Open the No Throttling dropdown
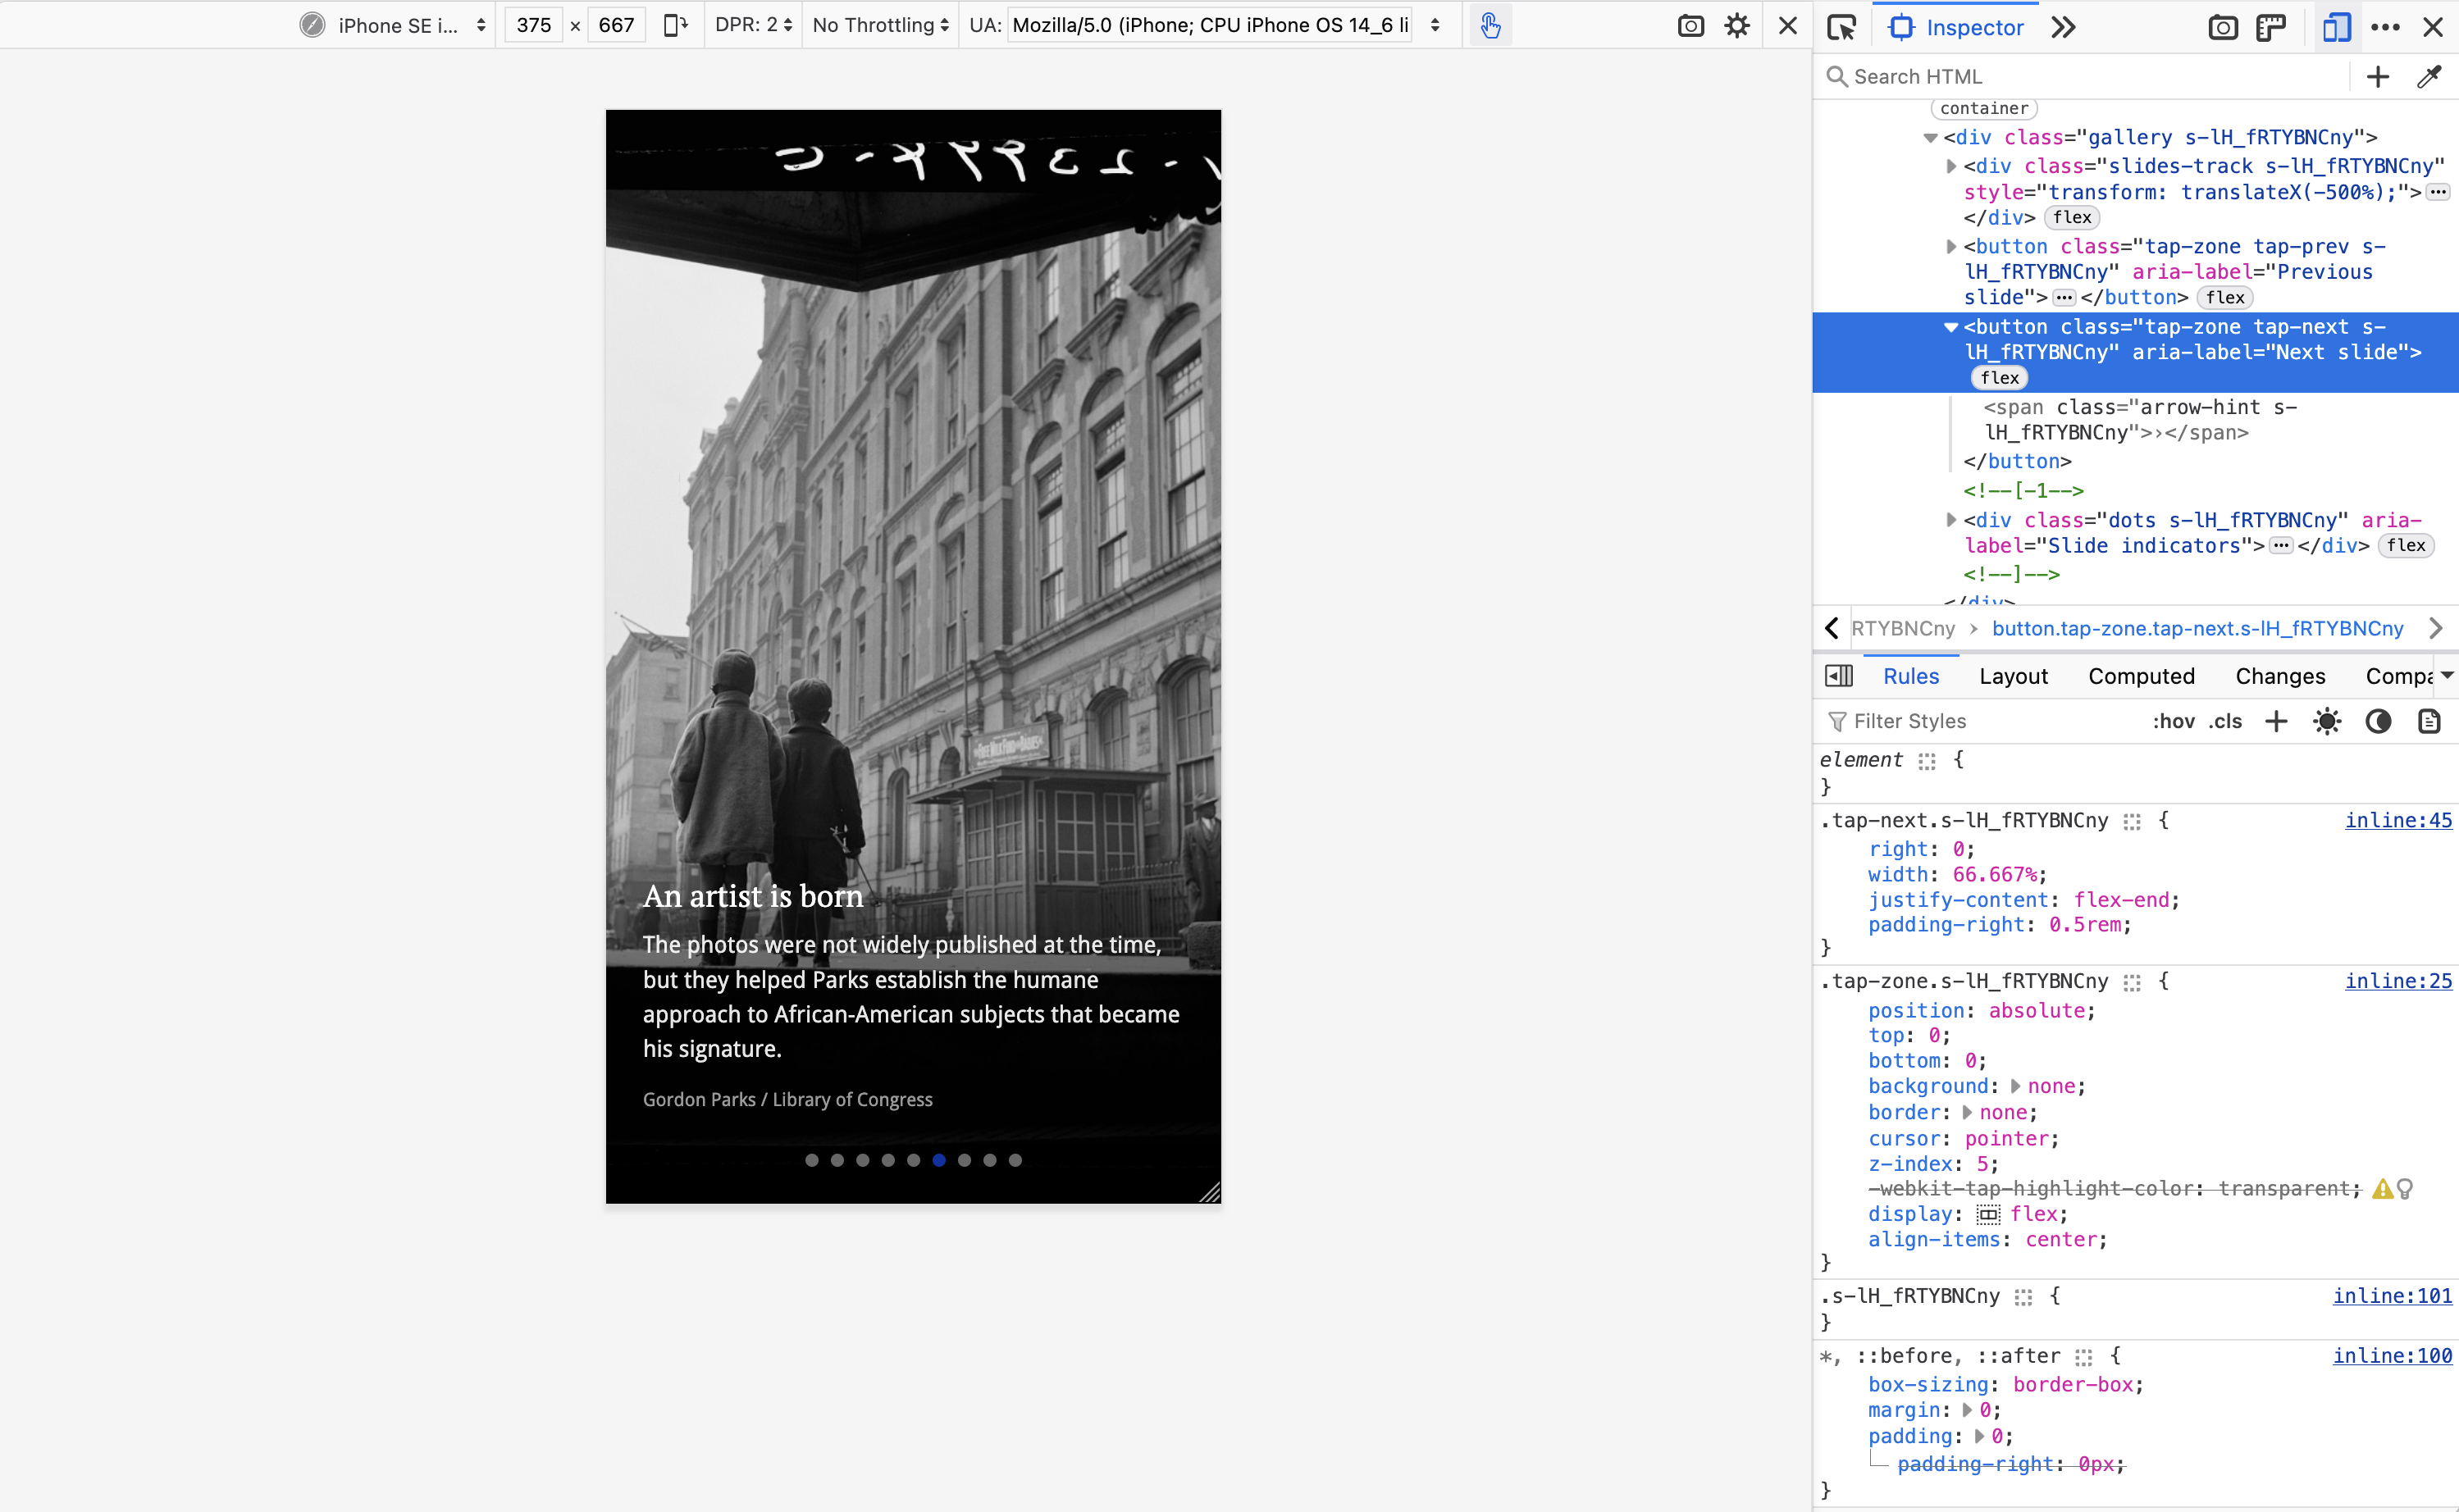 880,25
